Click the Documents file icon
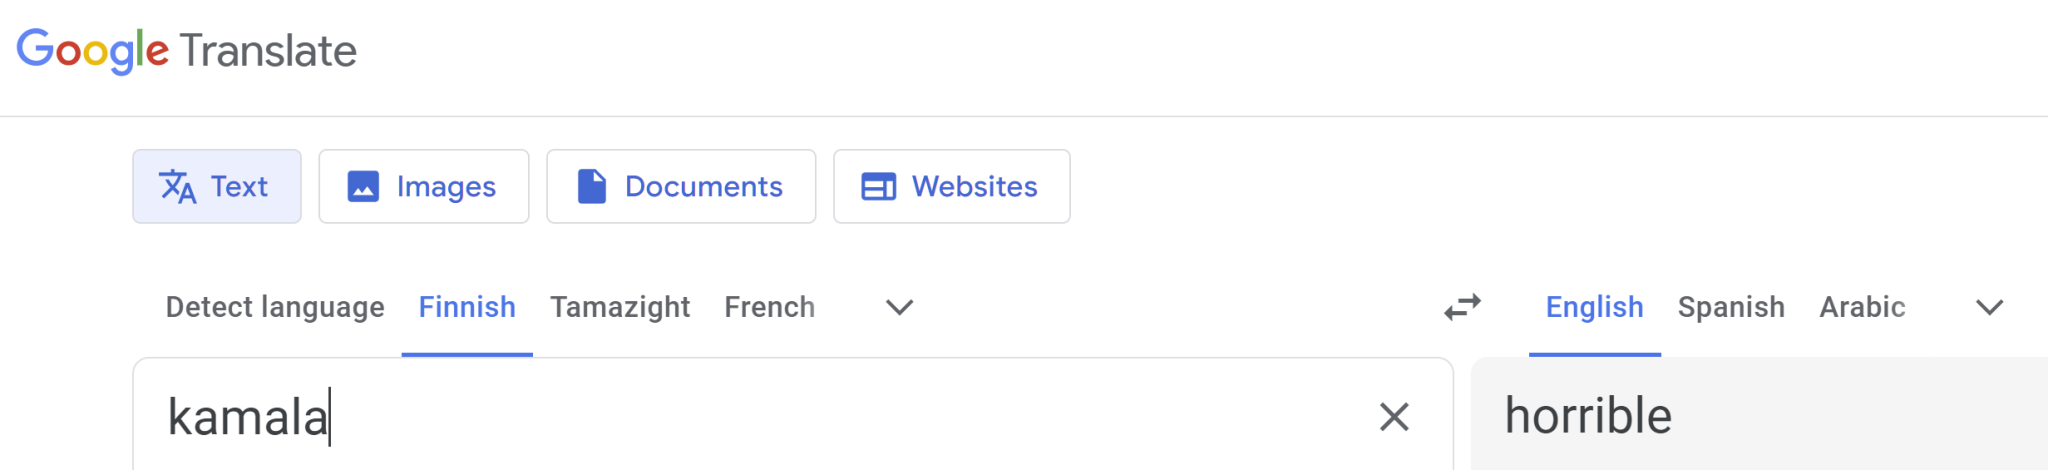 [x=592, y=187]
